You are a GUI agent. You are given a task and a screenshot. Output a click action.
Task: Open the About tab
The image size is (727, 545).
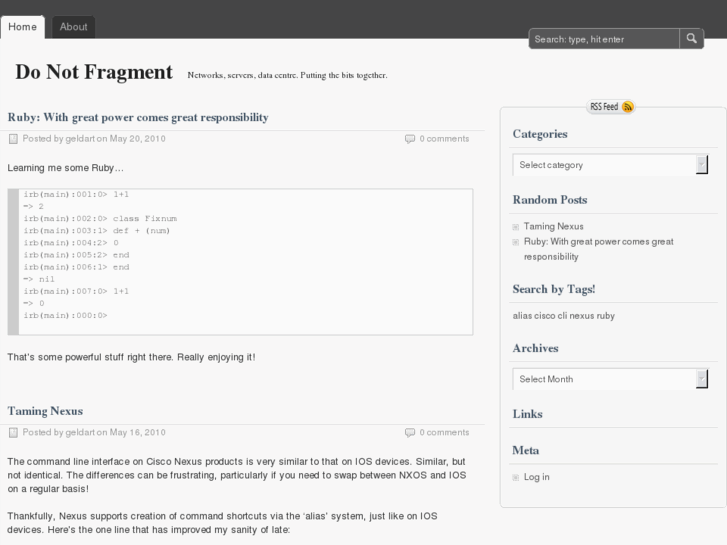point(73,27)
